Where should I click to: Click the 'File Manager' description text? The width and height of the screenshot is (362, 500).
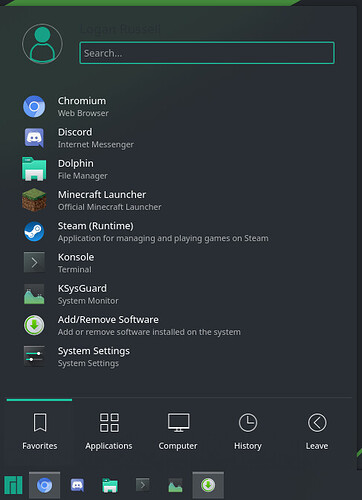point(83,176)
